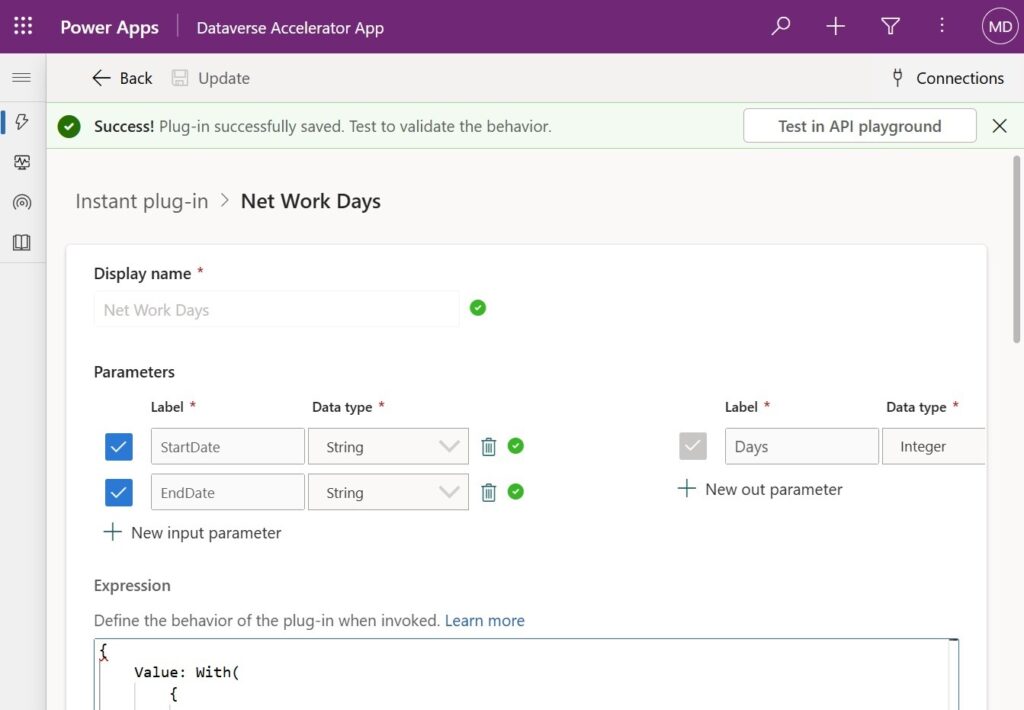1024x710 pixels.
Task: Open the monitor sidebar icon
Action: click(x=22, y=162)
